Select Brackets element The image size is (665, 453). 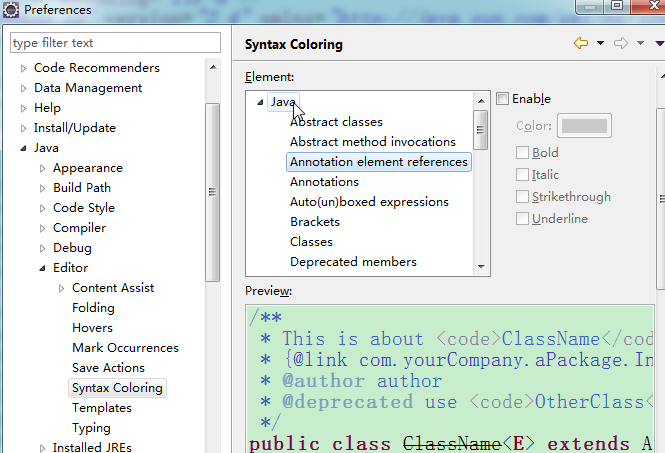(315, 222)
